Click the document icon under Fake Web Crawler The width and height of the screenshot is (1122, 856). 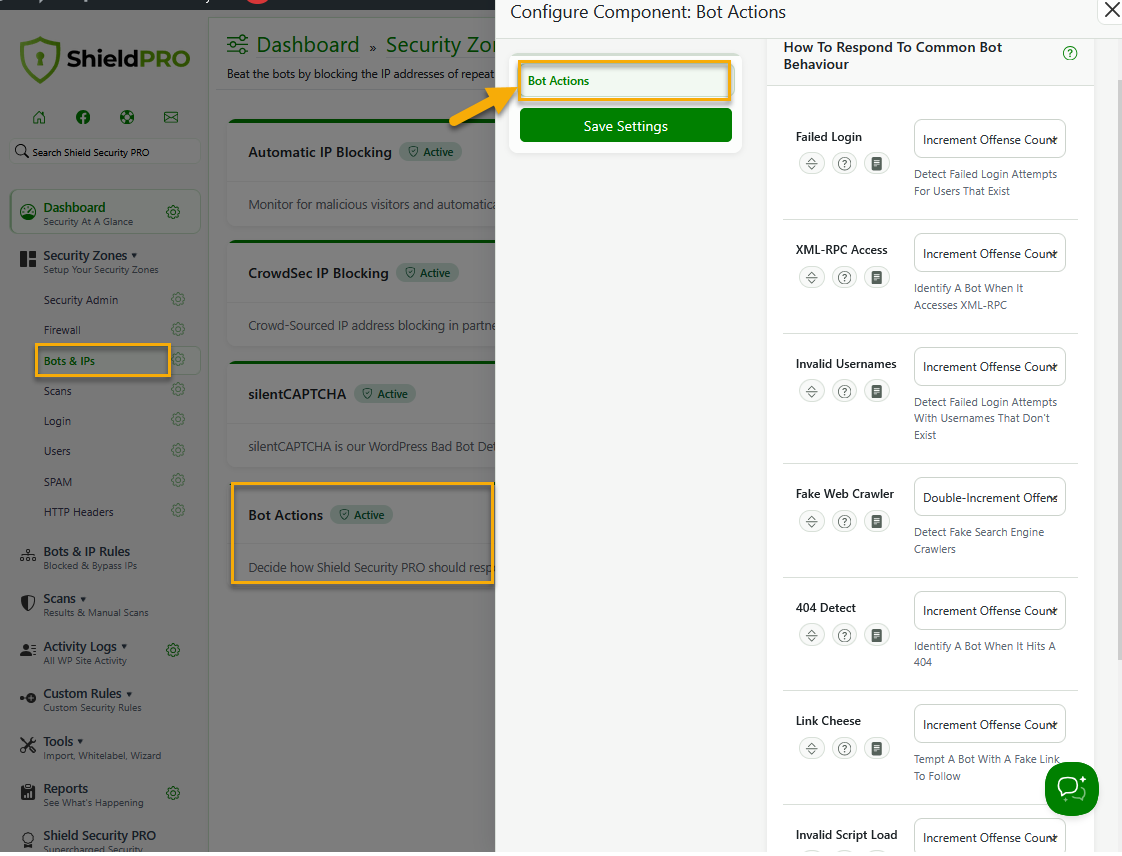[877, 522]
